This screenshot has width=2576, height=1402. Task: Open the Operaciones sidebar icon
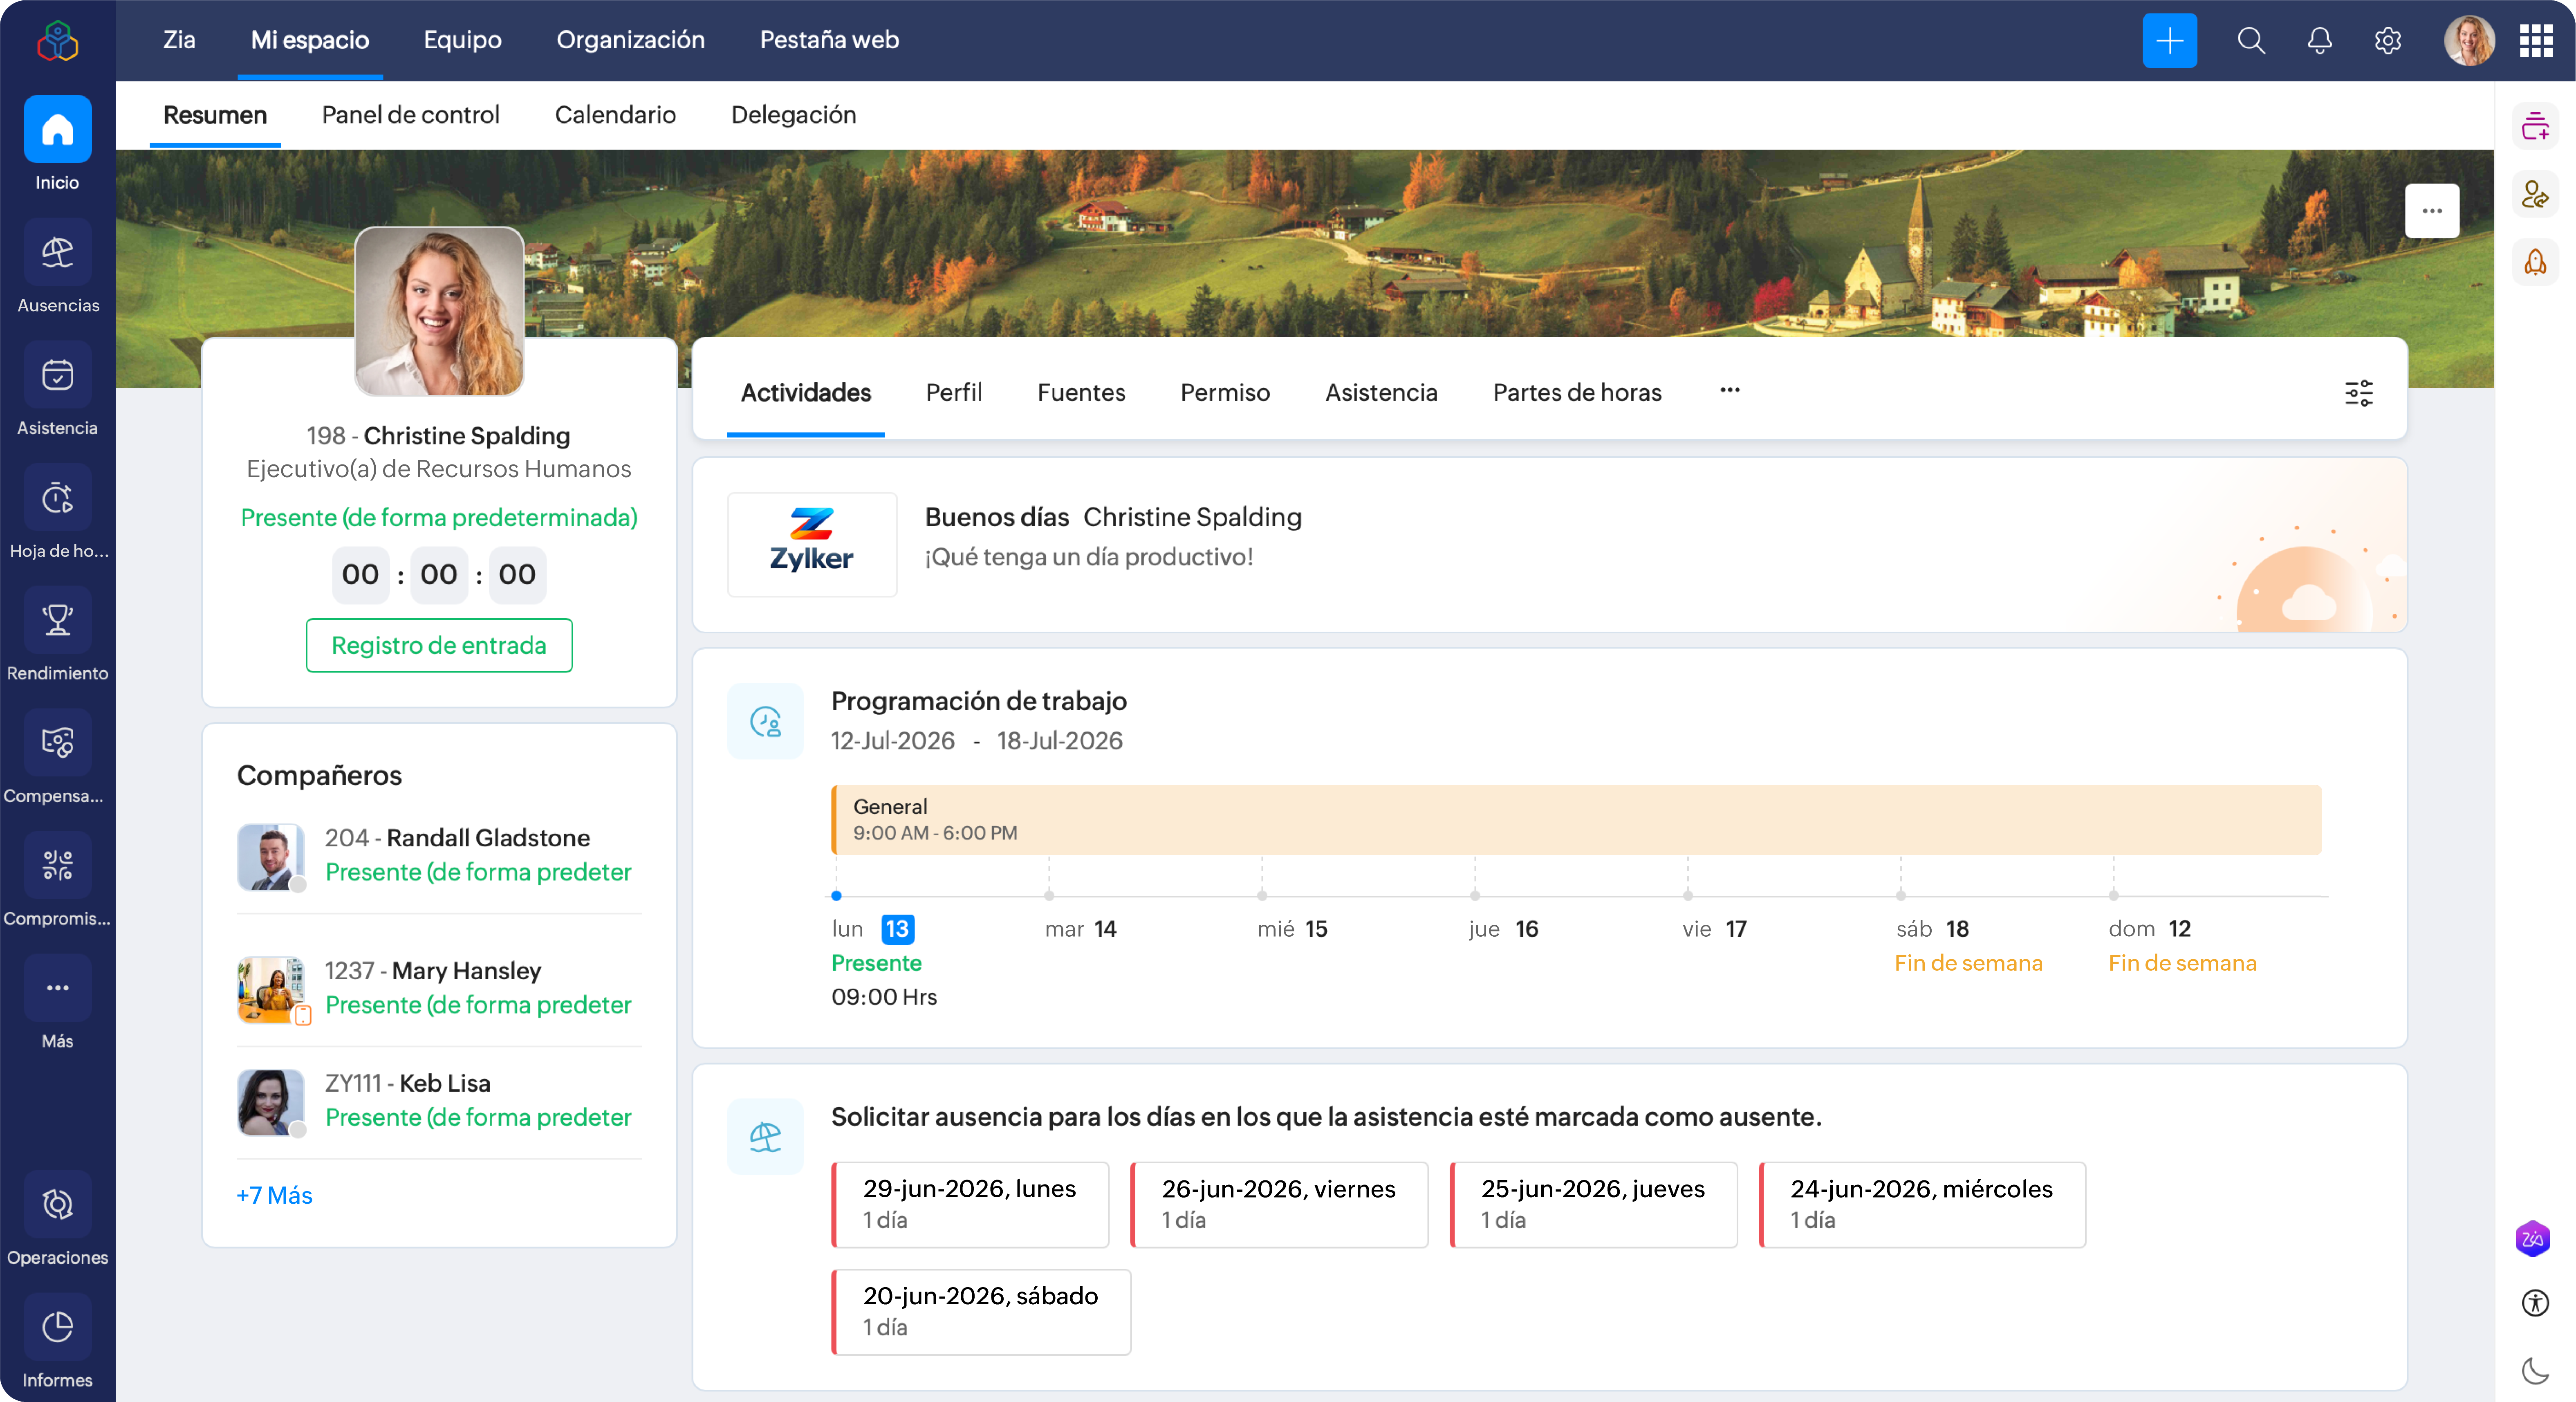point(57,1204)
